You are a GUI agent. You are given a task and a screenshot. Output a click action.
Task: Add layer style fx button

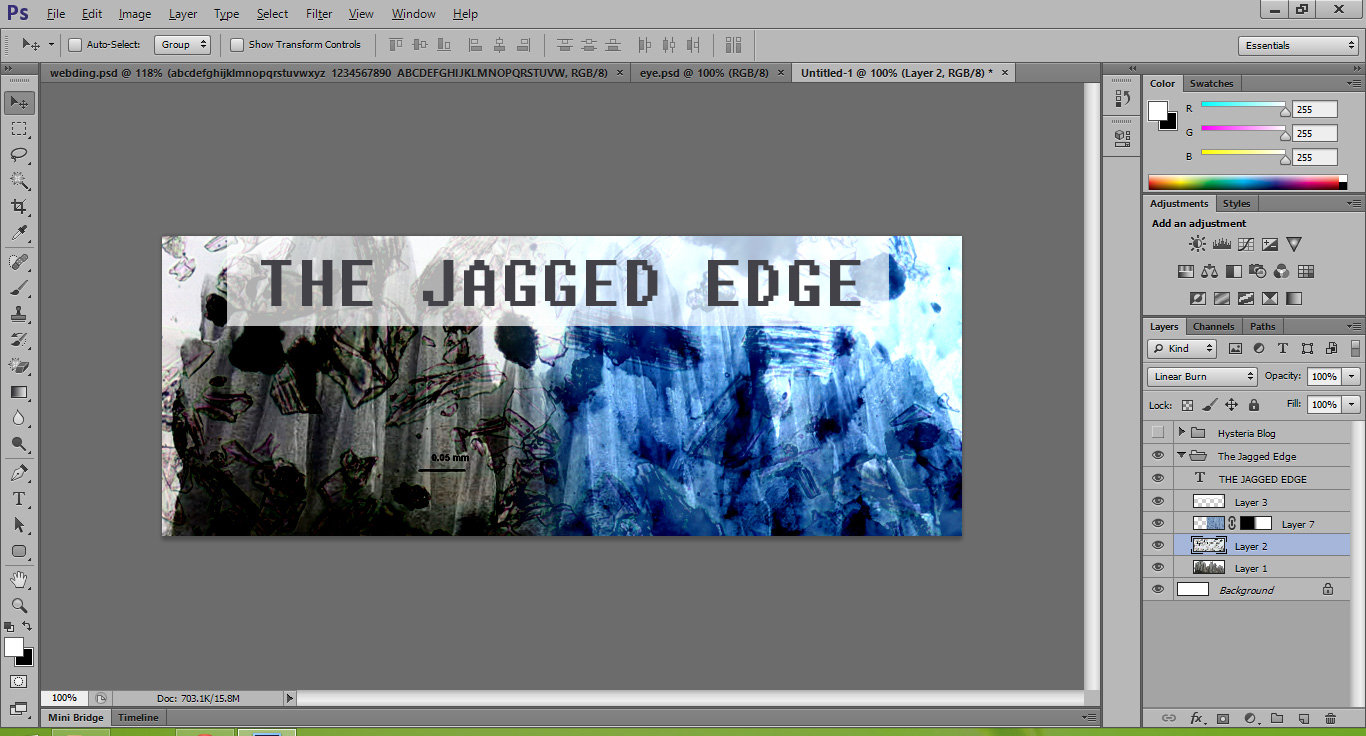click(1196, 718)
